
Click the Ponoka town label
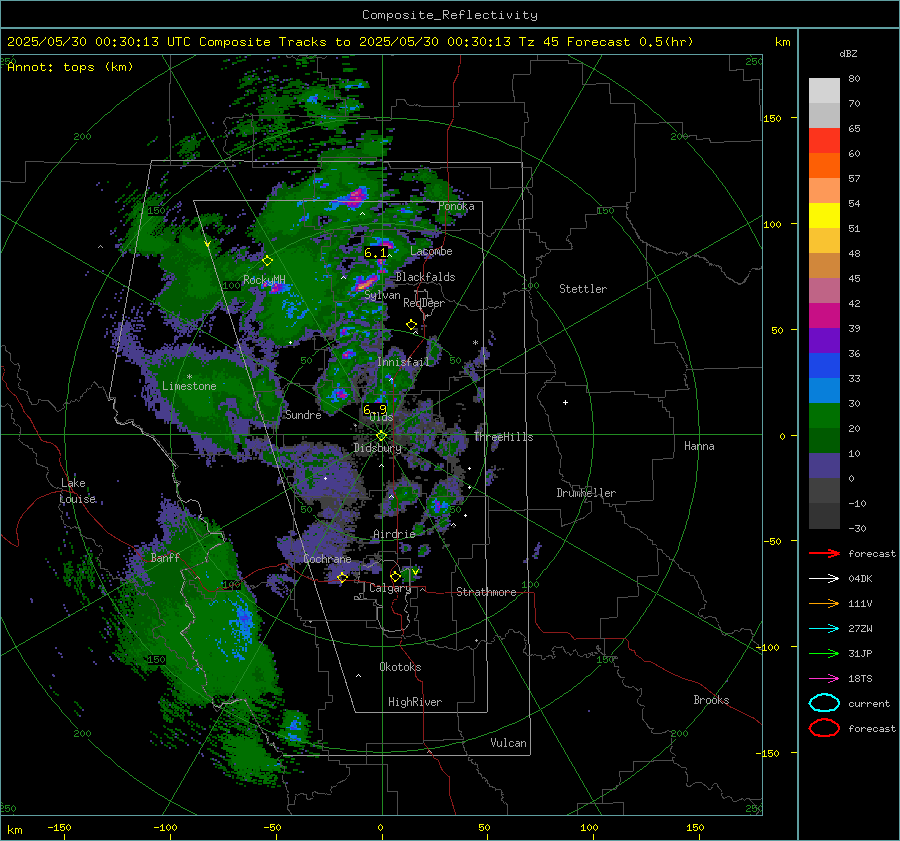pos(456,206)
